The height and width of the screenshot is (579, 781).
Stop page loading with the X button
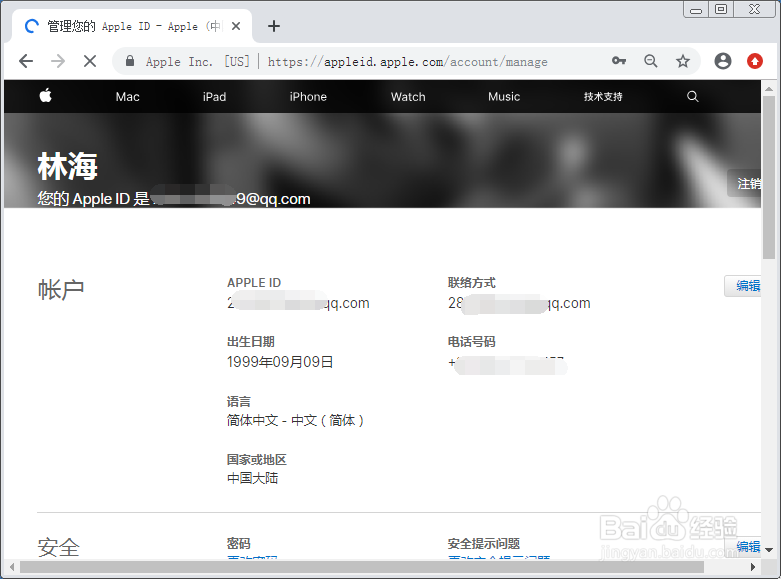click(90, 61)
